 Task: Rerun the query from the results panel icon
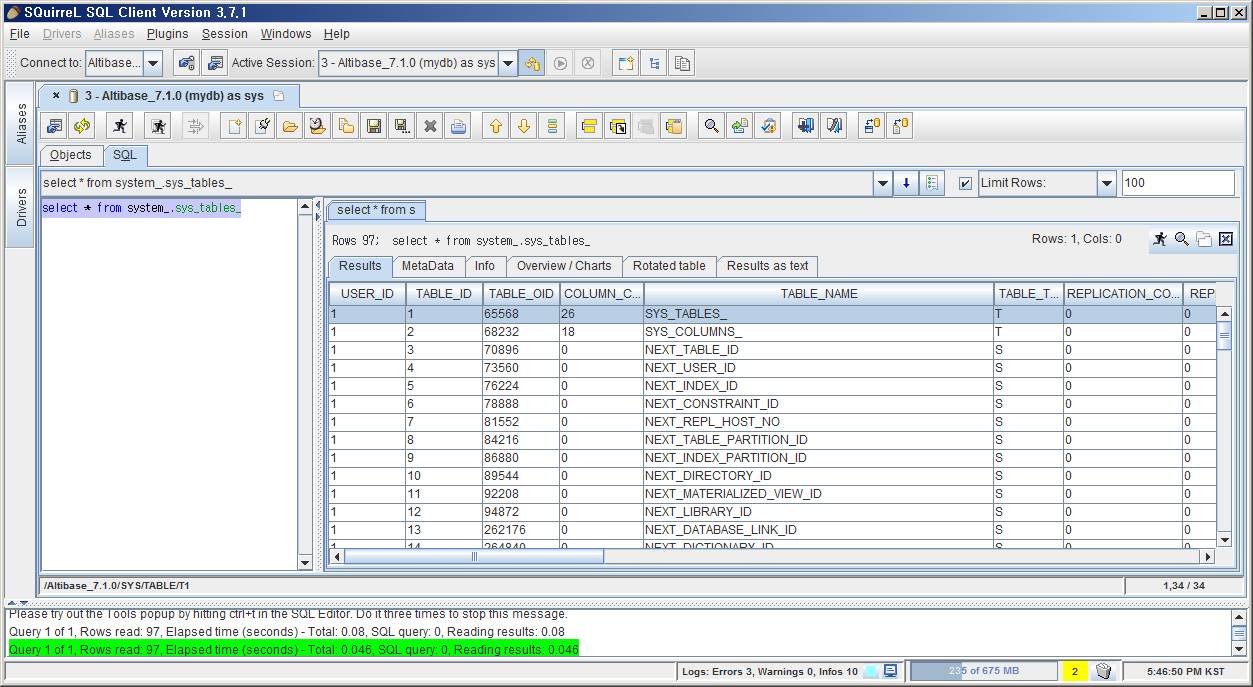(x=1160, y=239)
